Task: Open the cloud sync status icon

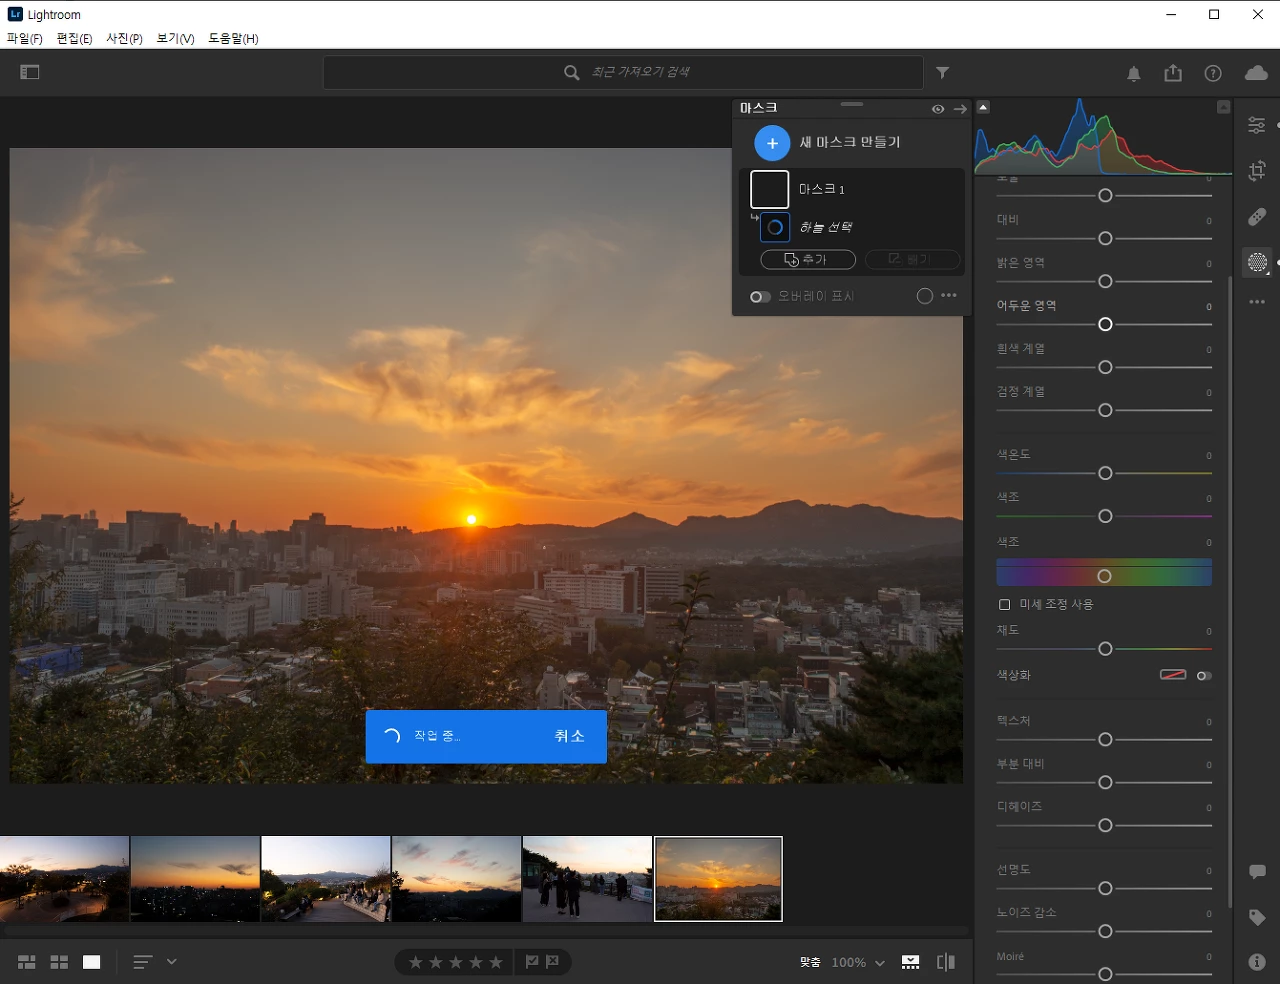Action: pyautogui.click(x=1256, y=73)
